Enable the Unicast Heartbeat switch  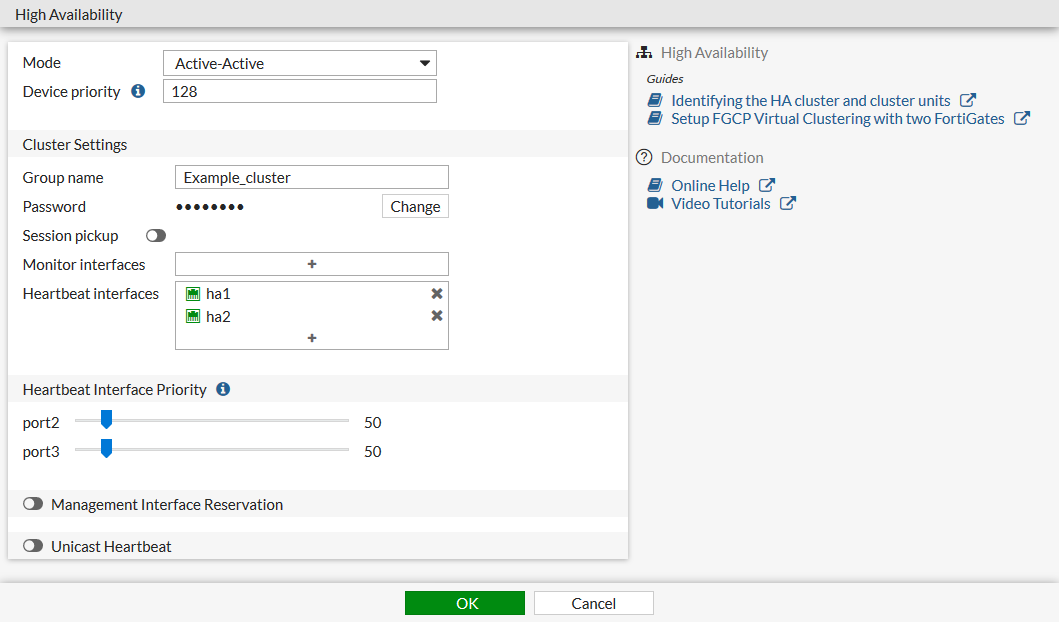(34, 546)
